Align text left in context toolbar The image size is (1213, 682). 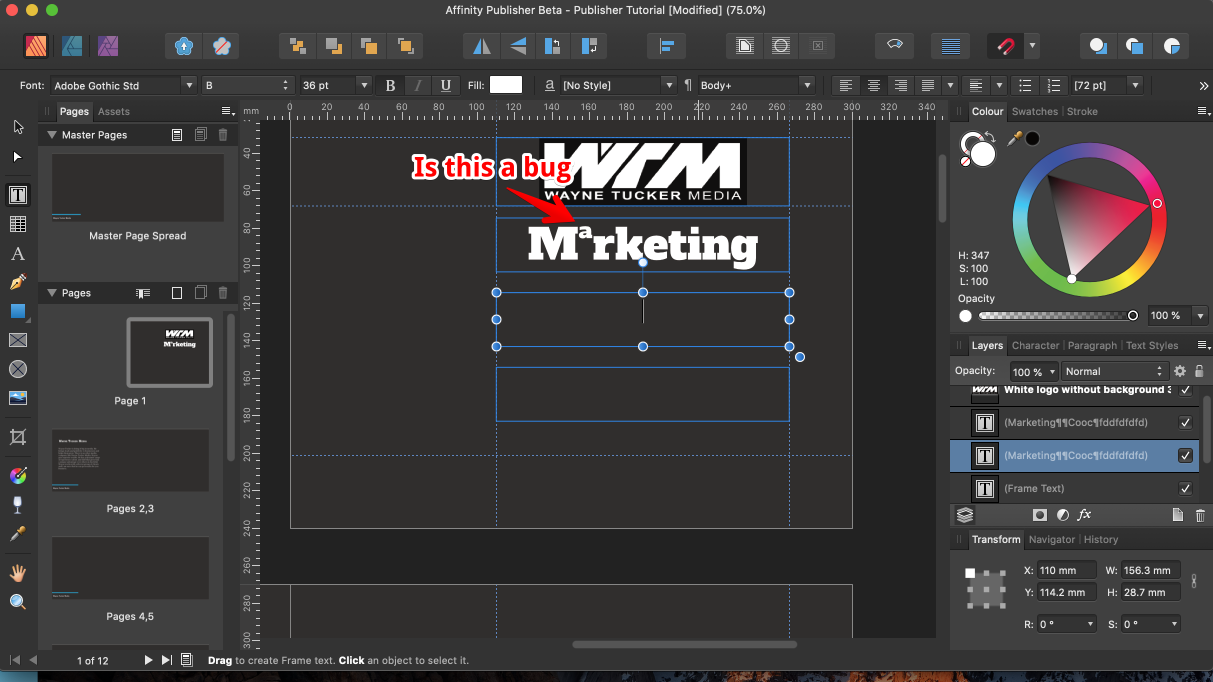(847, 86)
